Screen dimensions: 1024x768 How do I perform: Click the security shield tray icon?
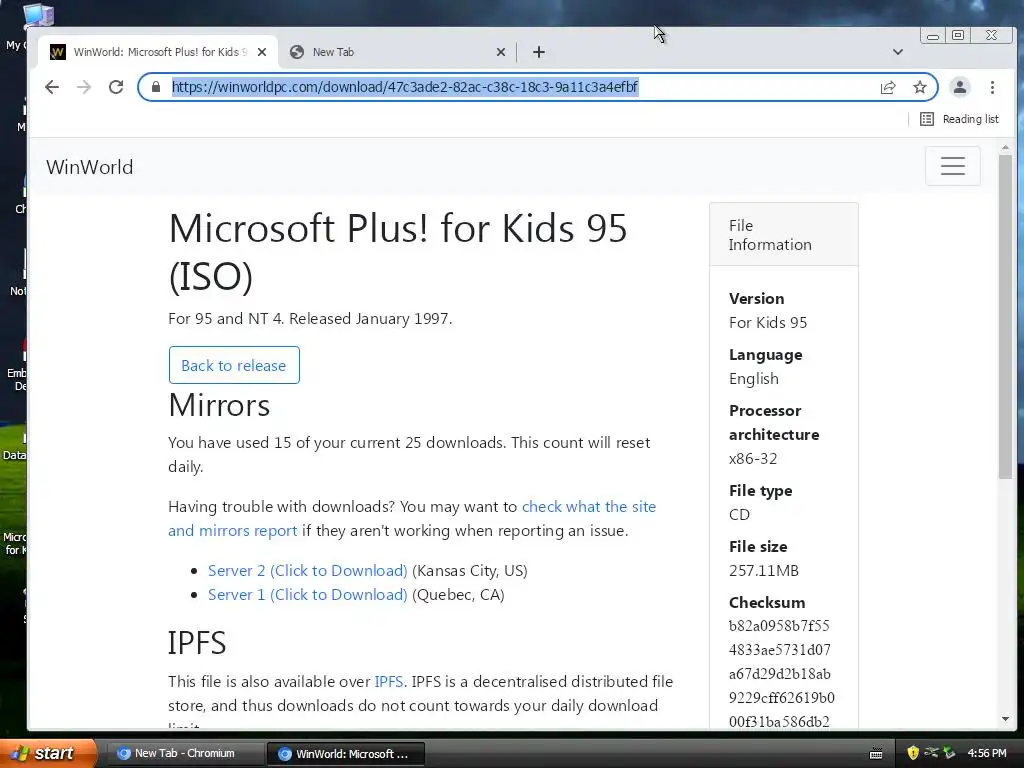913,753
